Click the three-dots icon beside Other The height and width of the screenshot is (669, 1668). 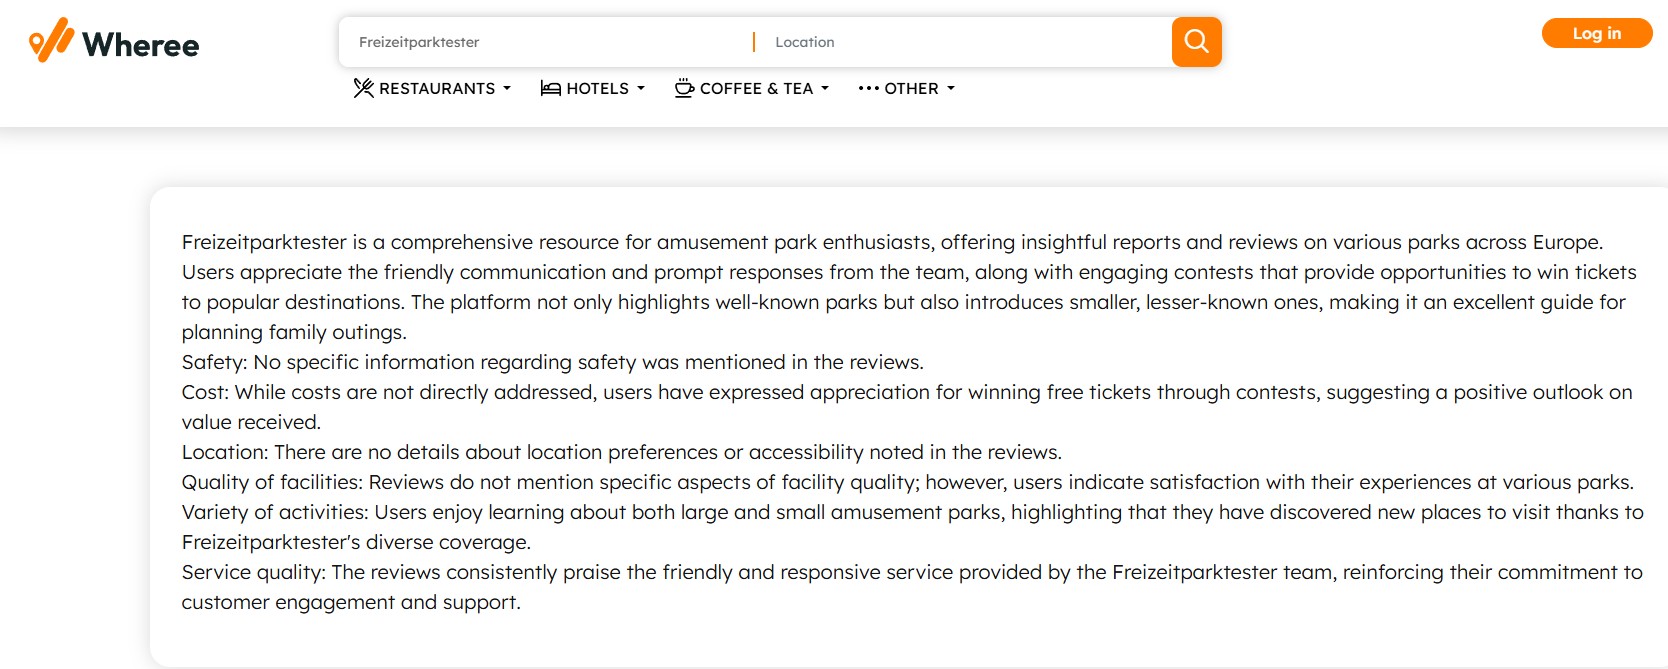(868, 88)
